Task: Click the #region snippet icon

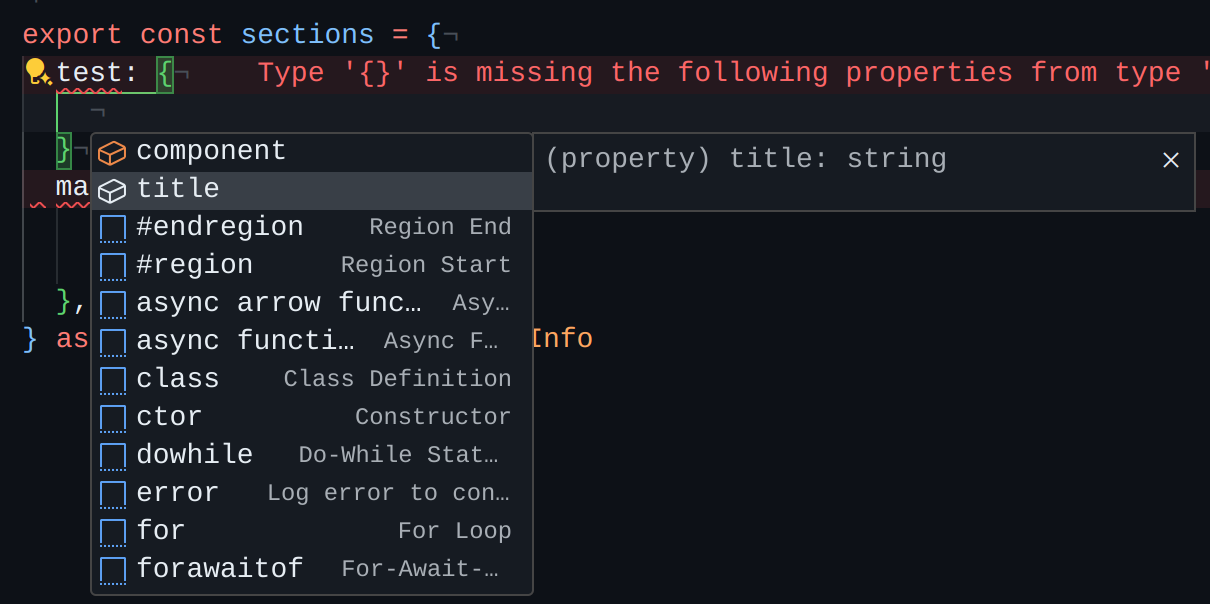Action: click(113, 267)
